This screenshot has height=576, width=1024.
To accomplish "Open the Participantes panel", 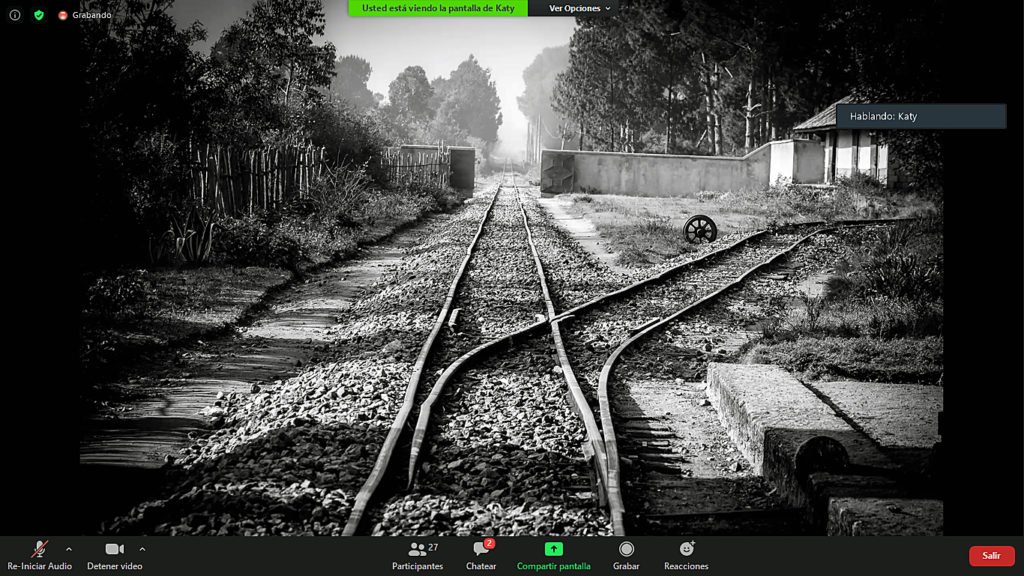I will 417,555.
